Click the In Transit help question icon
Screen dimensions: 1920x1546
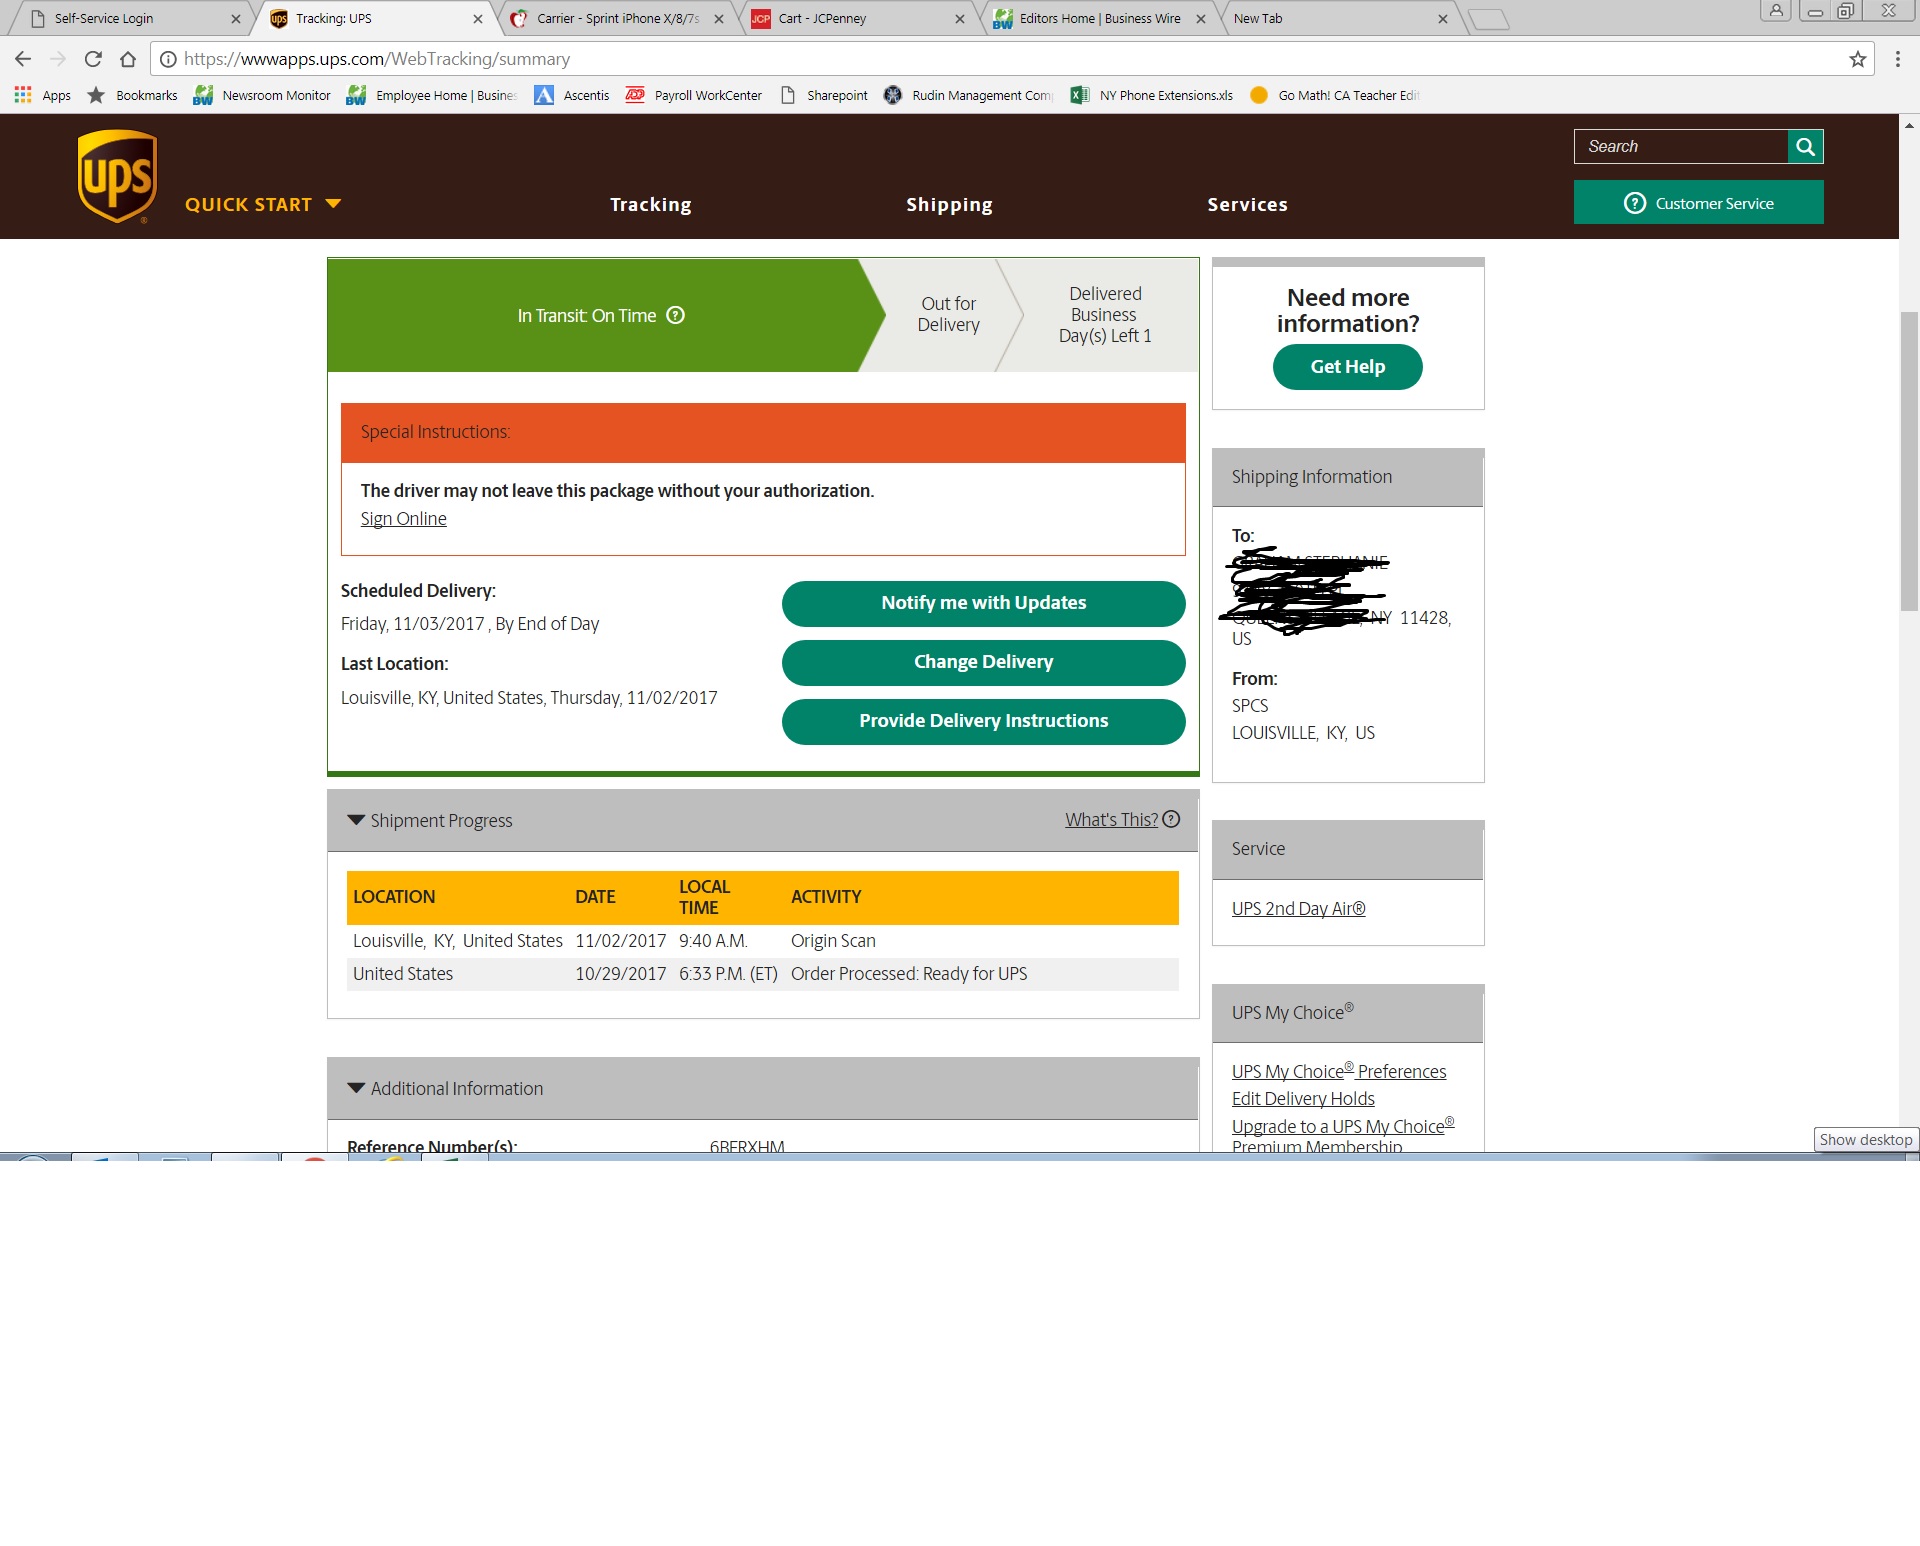pos(676,315)
